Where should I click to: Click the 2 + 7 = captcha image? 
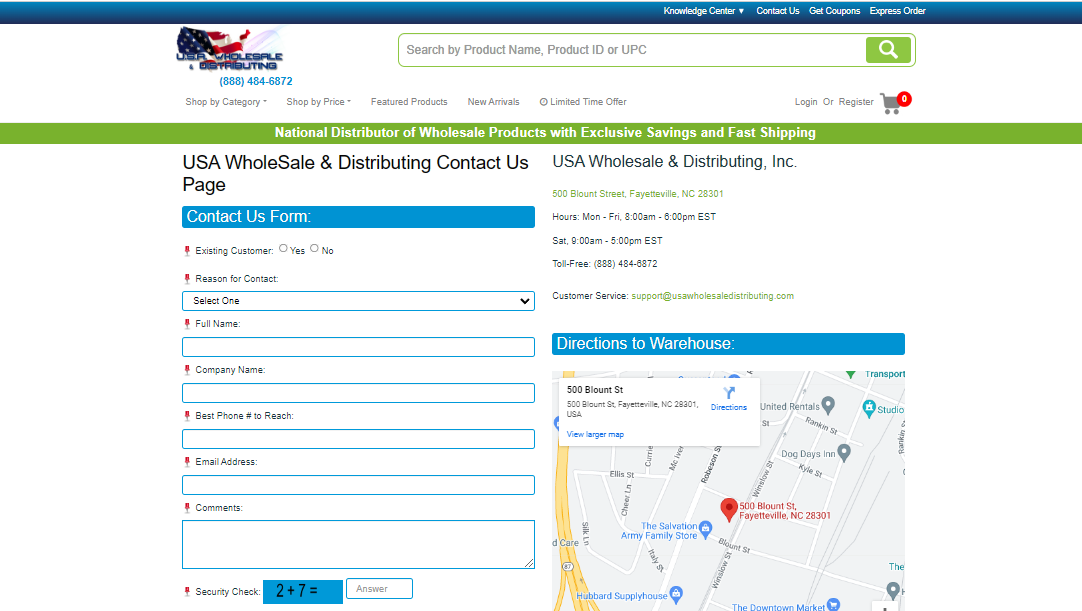(302, 592)
